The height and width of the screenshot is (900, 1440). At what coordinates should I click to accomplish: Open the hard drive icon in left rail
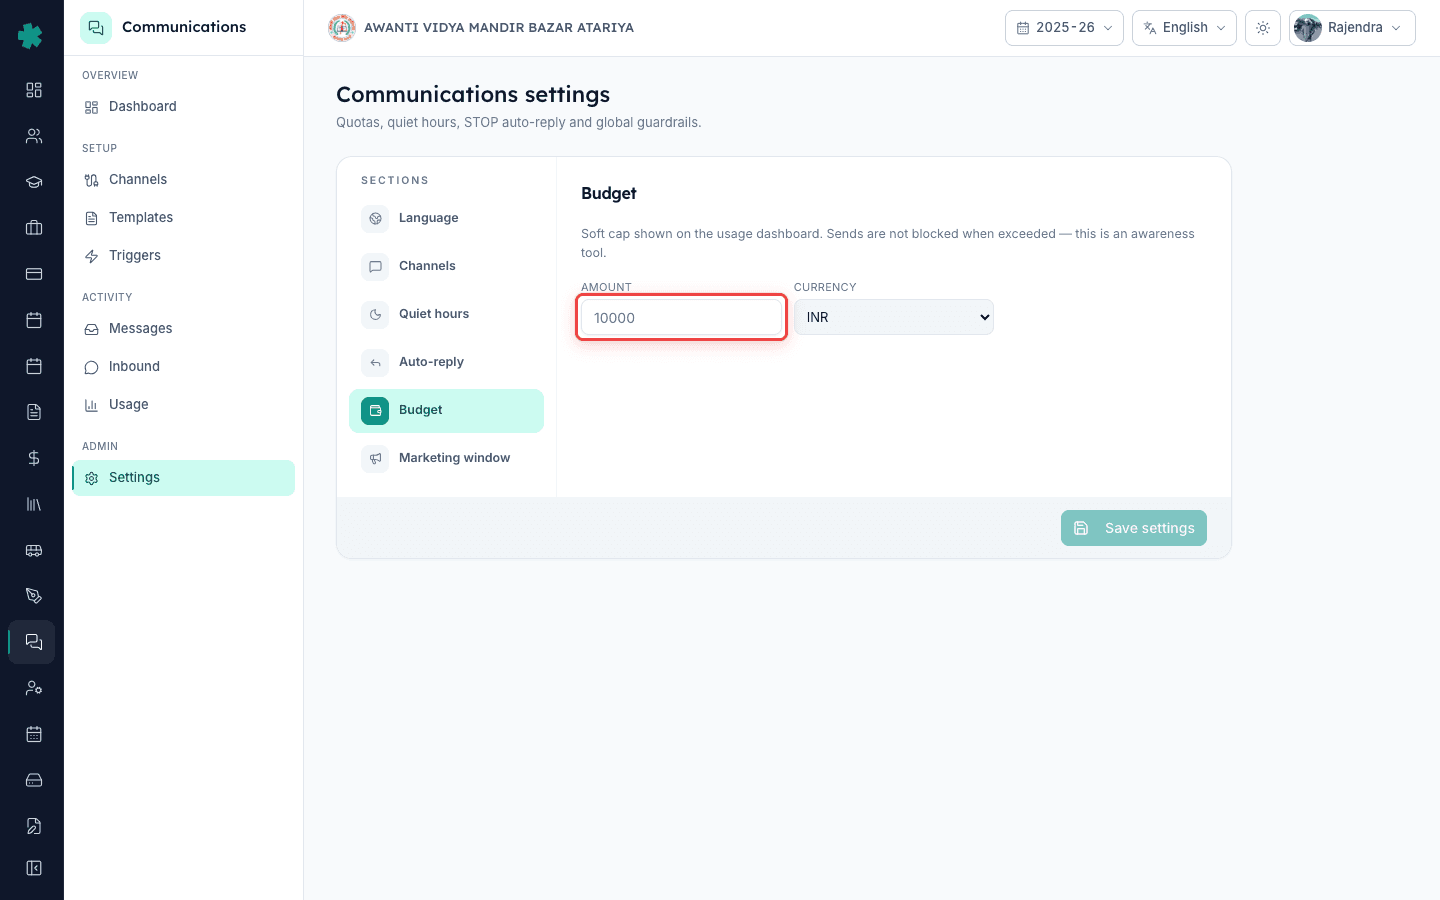point(34,780)
